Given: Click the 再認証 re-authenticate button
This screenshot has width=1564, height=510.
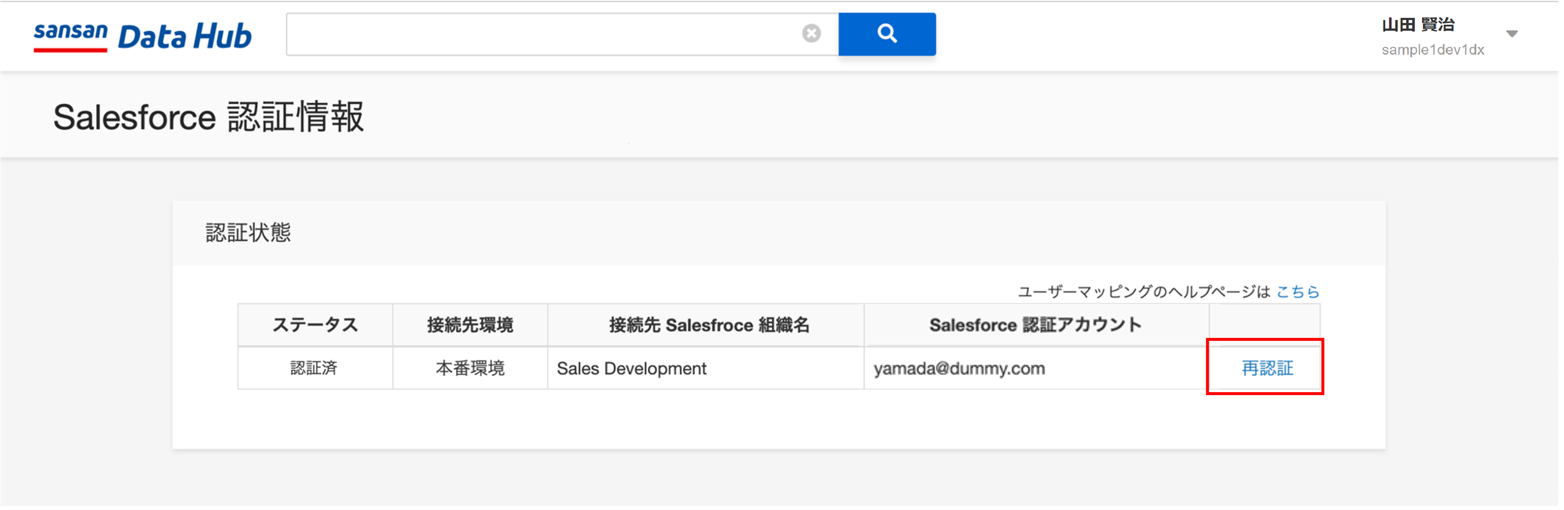Looking at the screenshot, I should pos(1267,368).
